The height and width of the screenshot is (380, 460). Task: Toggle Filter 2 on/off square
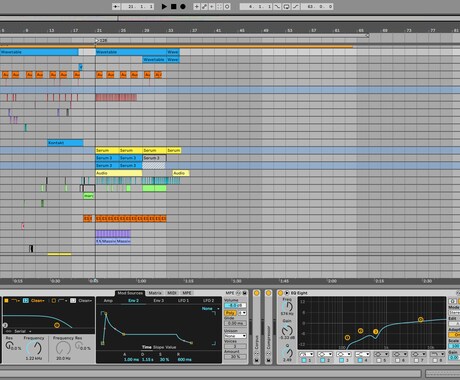pyautogui.click(x=54, y=301)
